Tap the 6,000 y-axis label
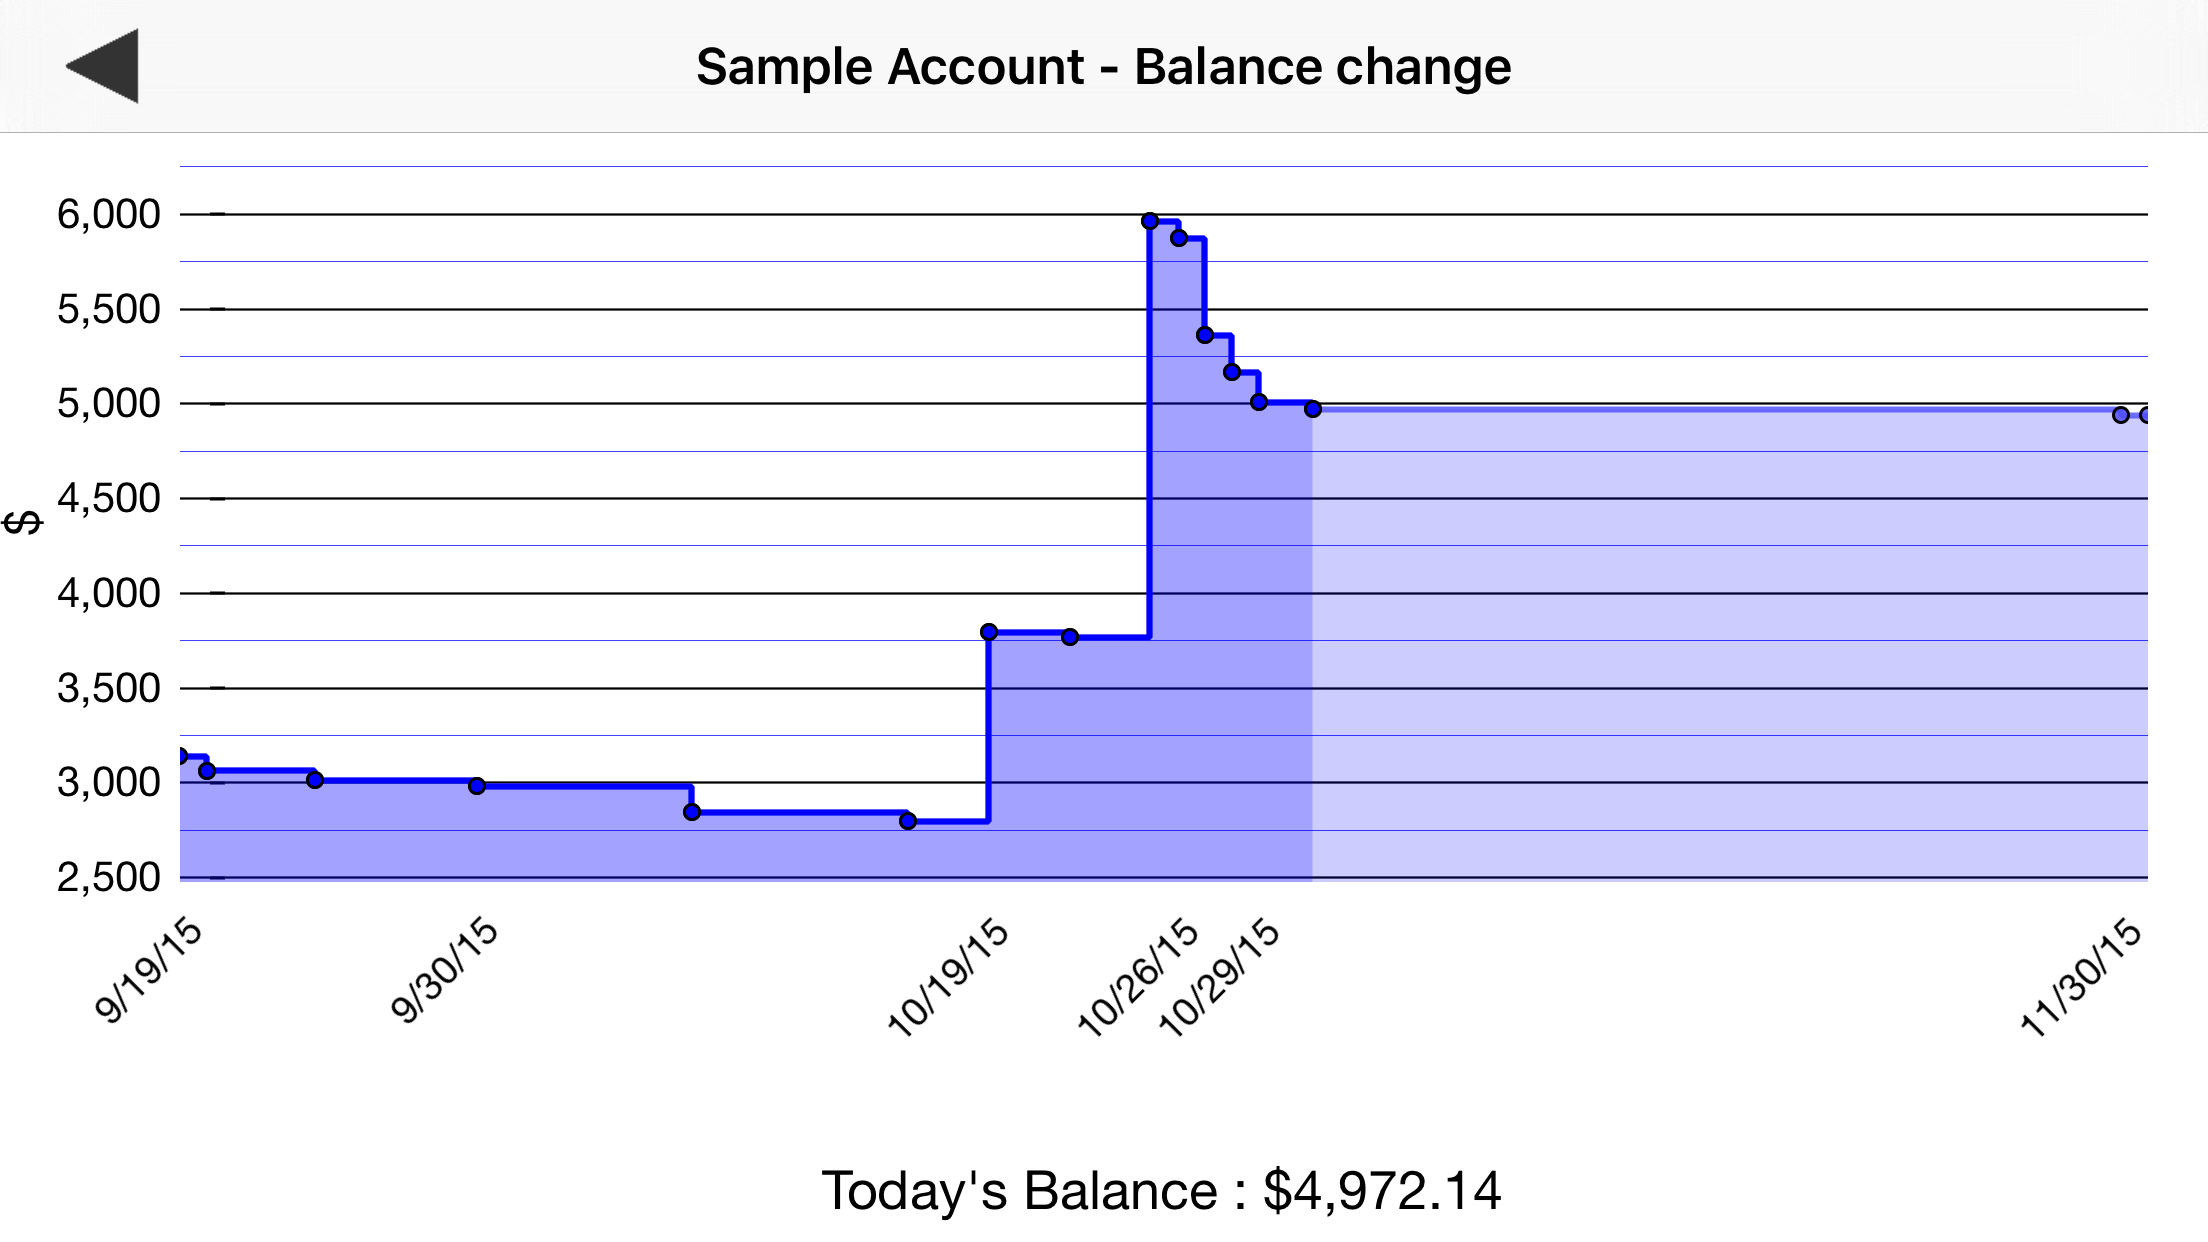 pyautogui.click(x=108, y=214)
